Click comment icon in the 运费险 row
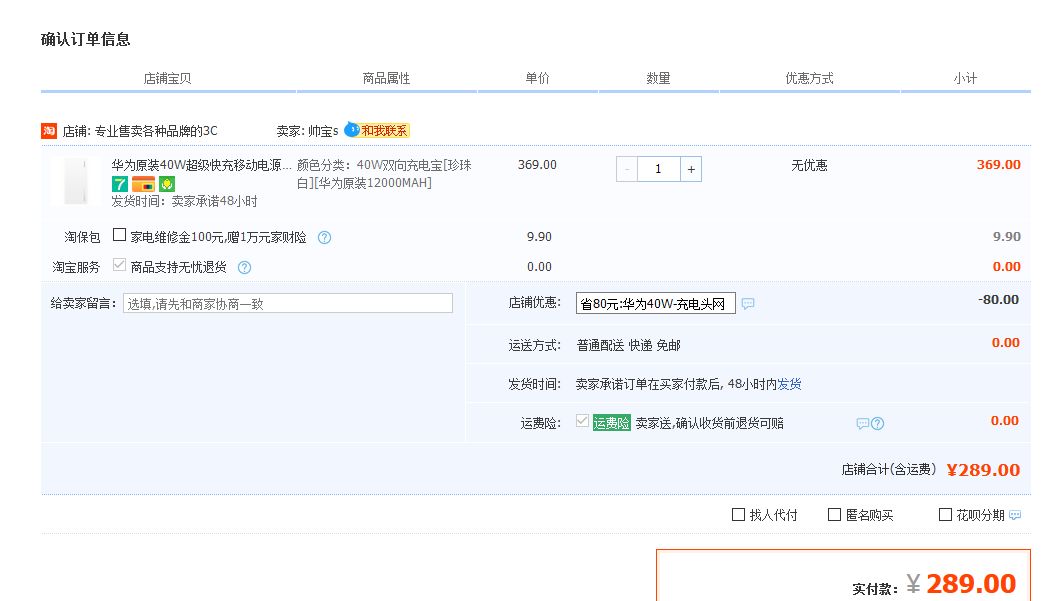Image resolution: width=1060 pixels, height=601 pixels. pyautogui.click(x=863, y=423)
